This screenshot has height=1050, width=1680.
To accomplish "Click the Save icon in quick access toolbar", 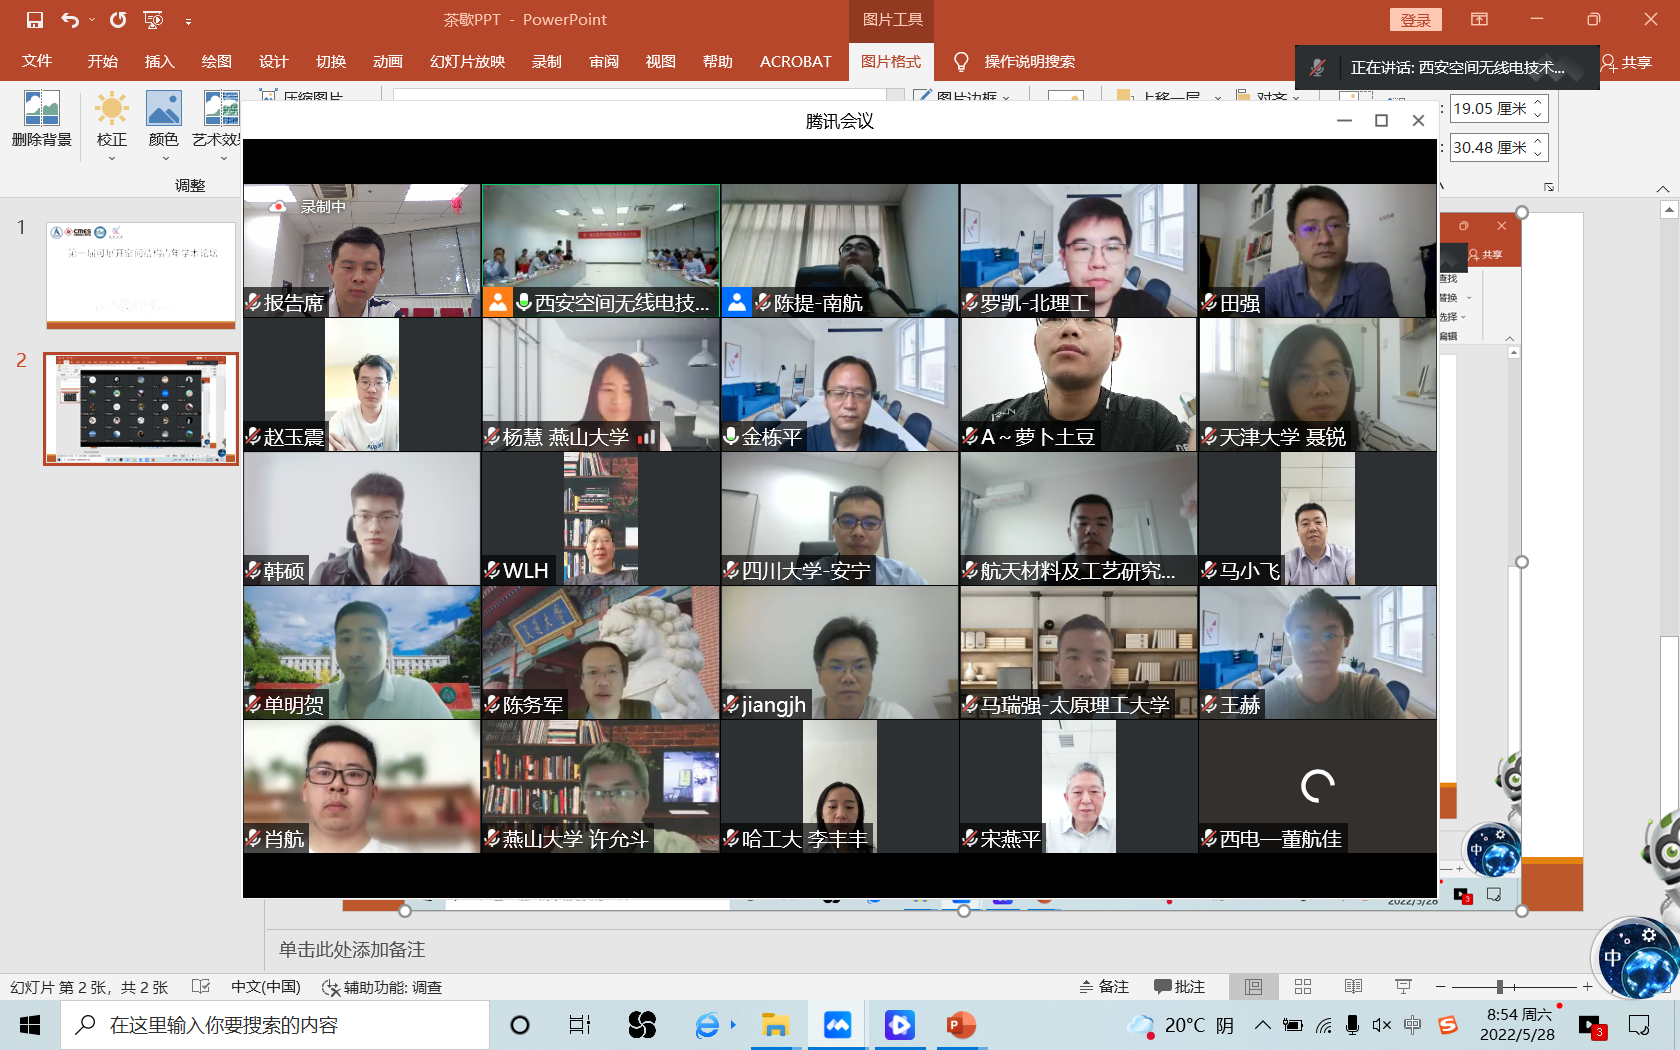I will pos(35,20).
